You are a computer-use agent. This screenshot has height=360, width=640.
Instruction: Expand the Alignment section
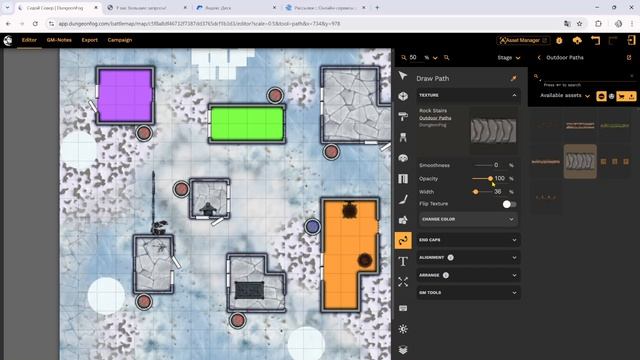[468, 258]
